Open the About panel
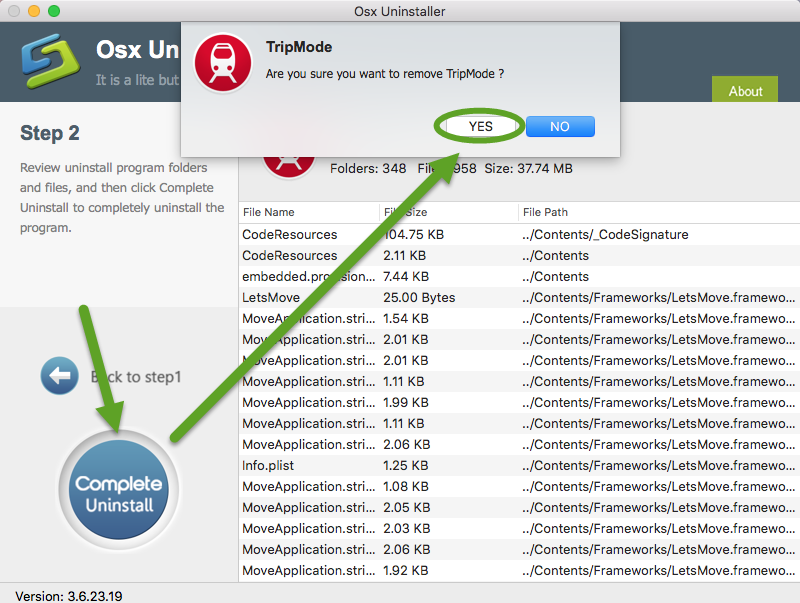This screenshot has width=800, height=603. point(744,90)
